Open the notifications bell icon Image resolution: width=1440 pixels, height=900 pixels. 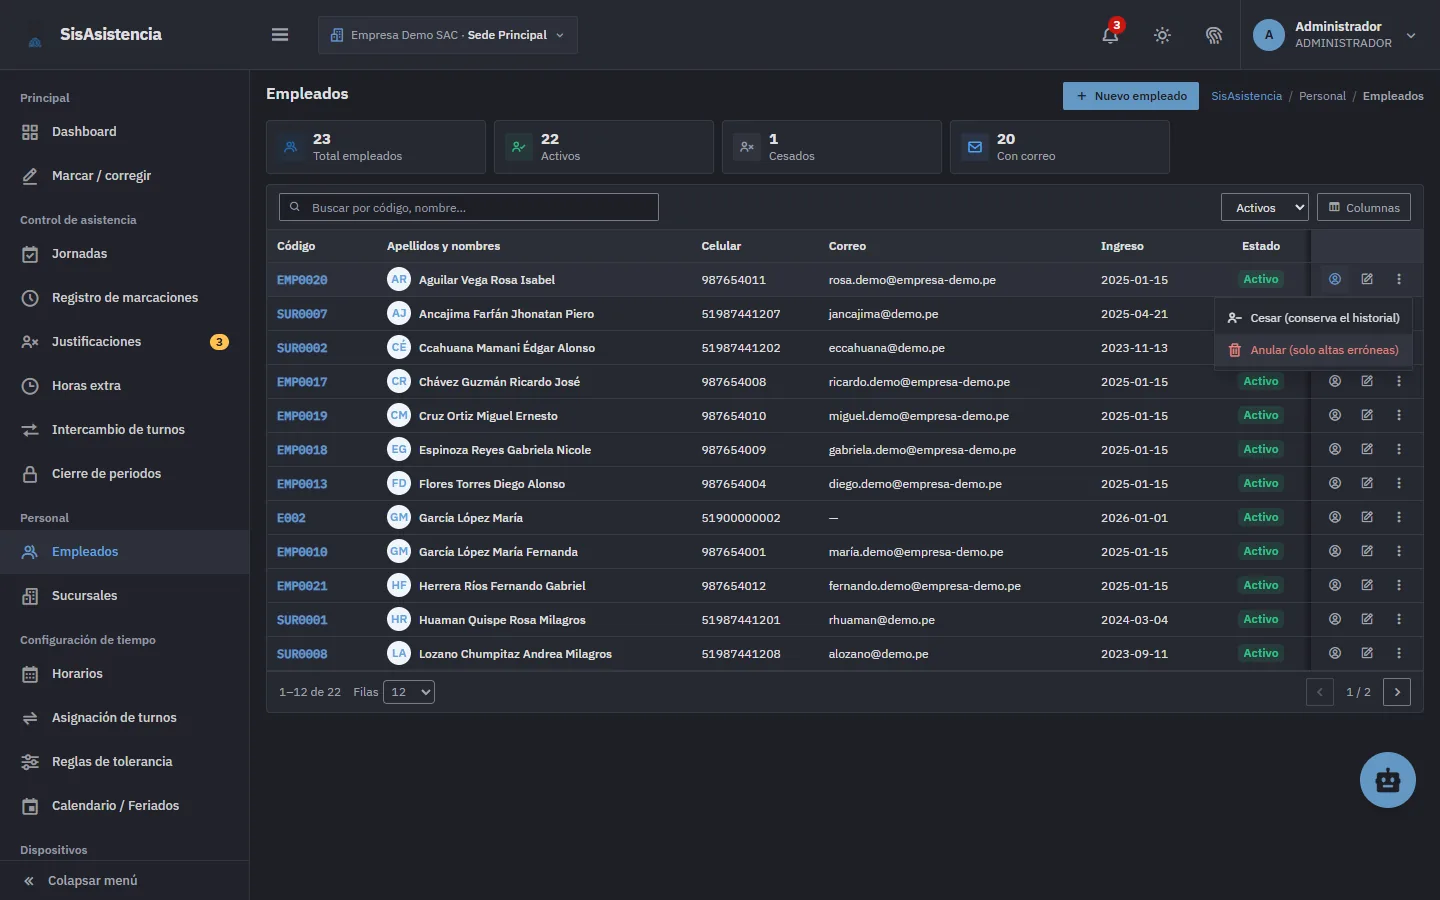tap(1110, 35)
